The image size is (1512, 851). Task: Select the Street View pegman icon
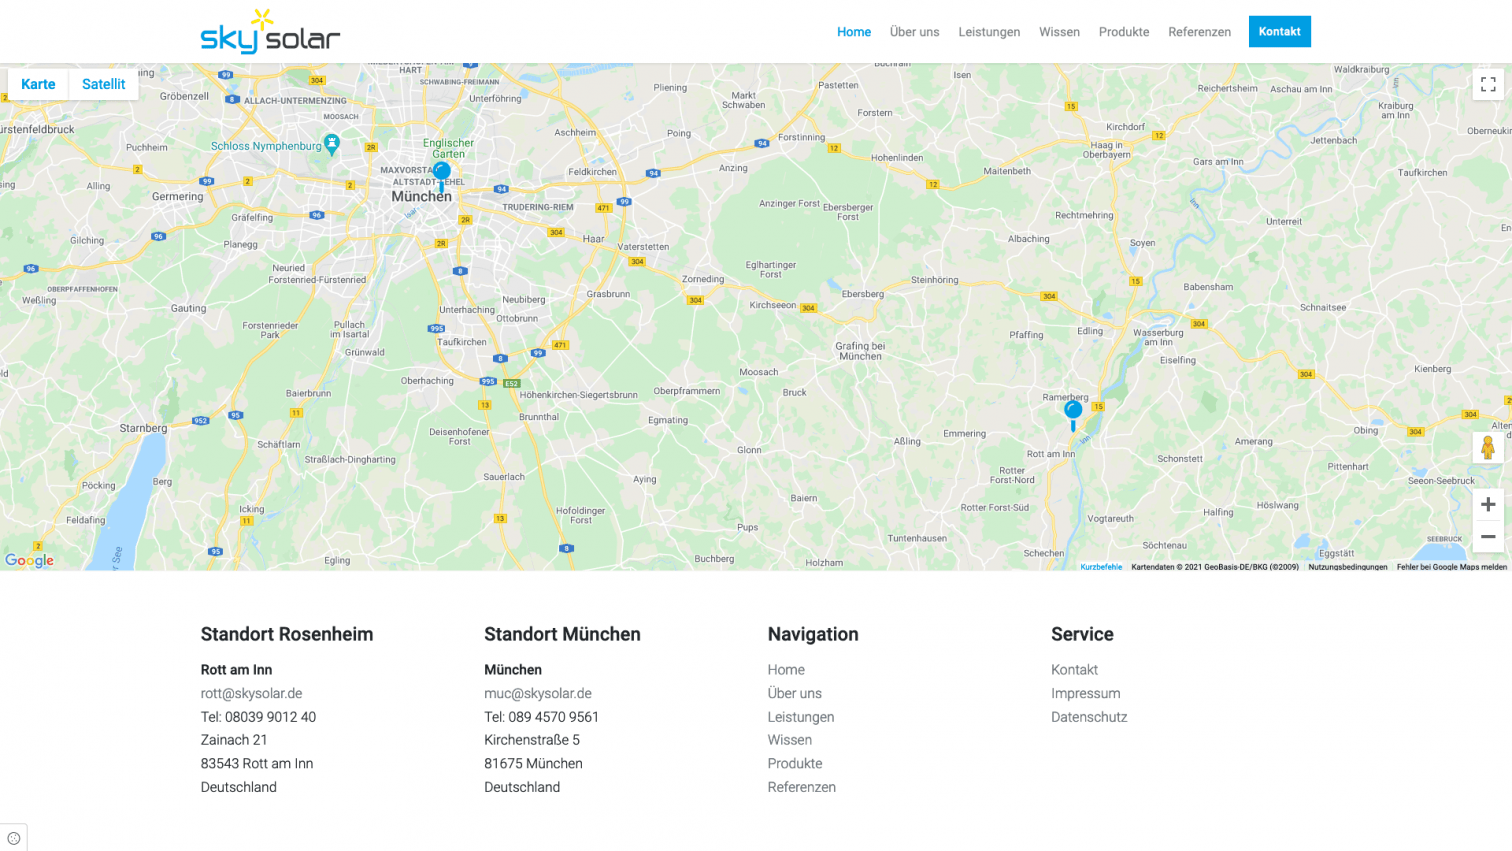1487,448
